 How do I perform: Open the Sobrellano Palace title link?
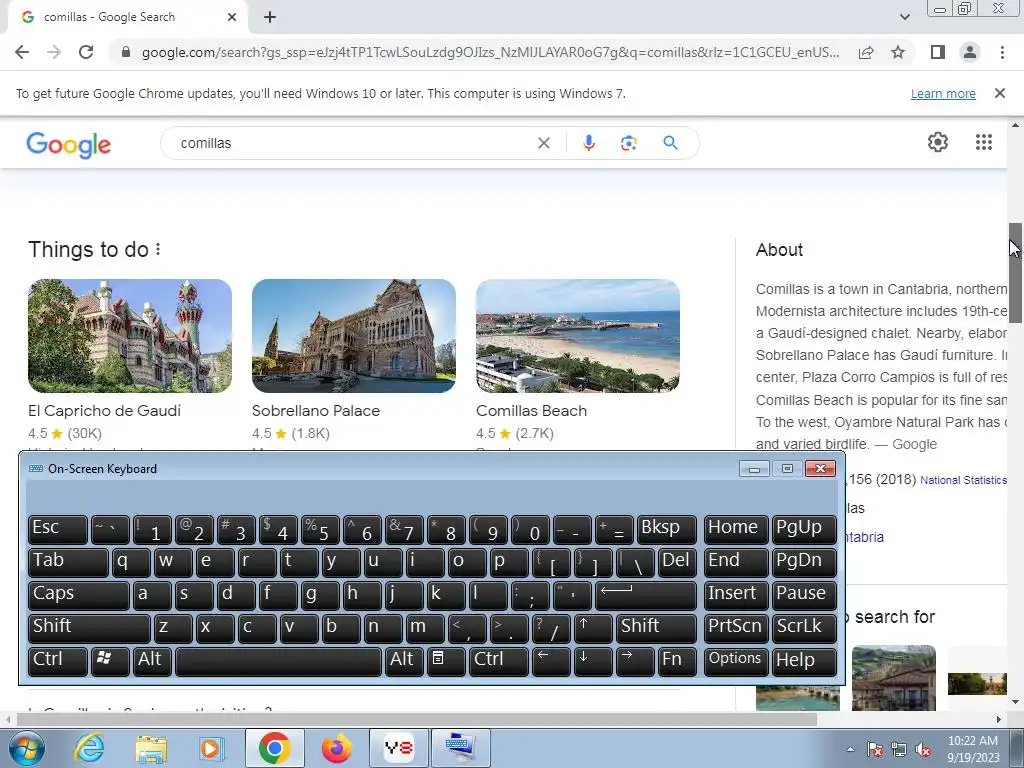point(316,411)
